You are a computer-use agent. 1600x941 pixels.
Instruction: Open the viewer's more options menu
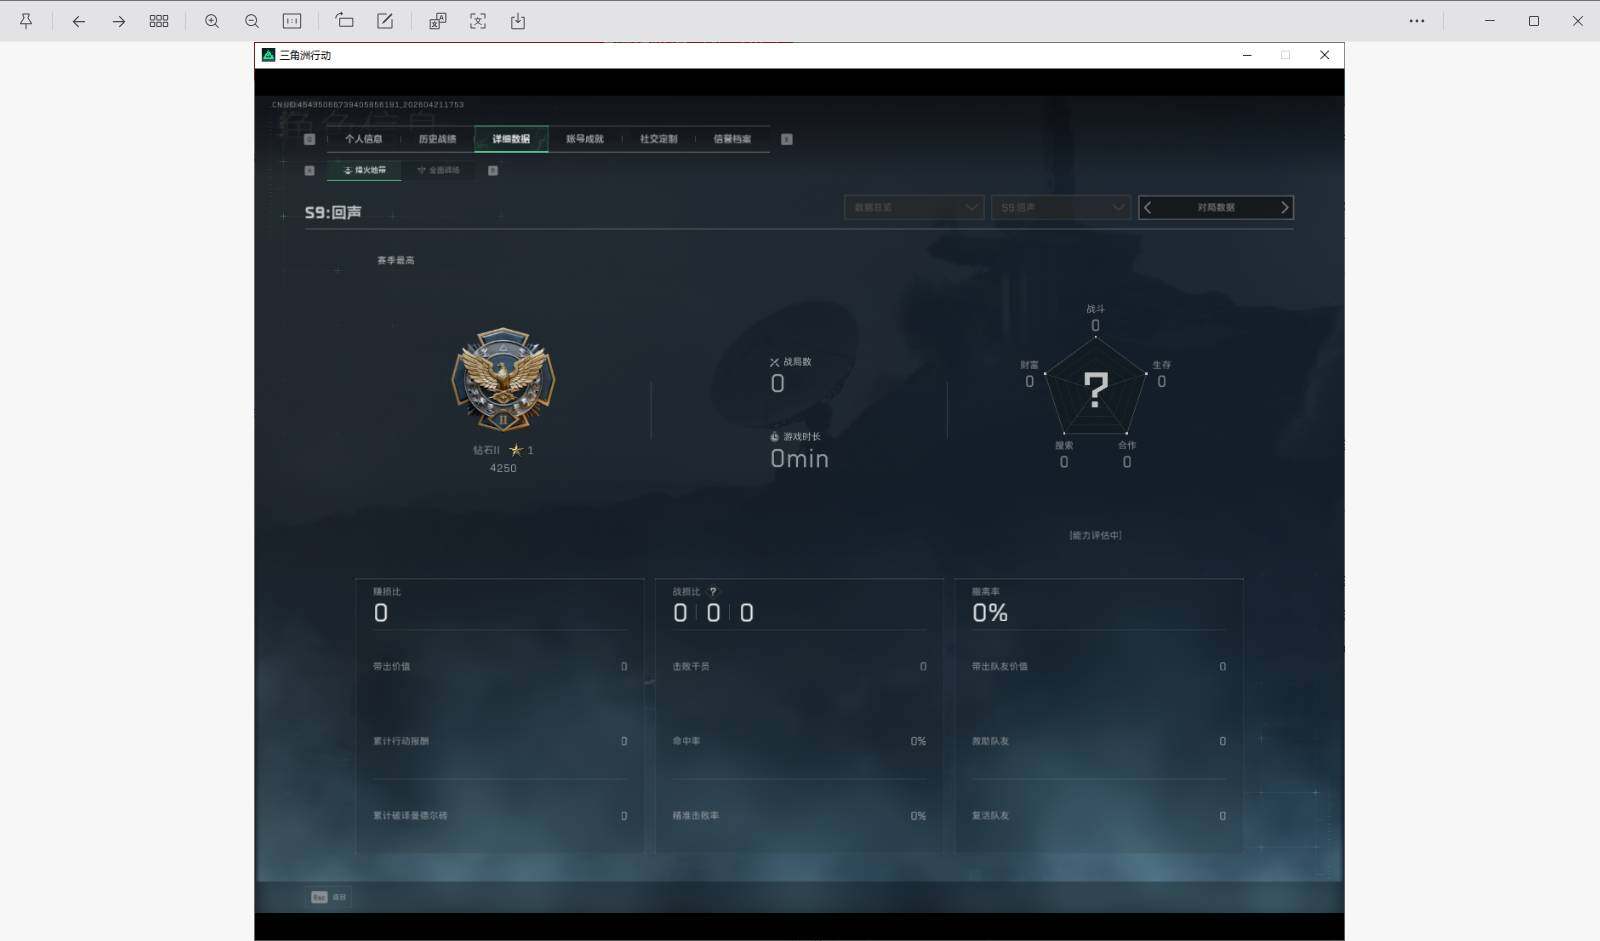(1417, 21)
